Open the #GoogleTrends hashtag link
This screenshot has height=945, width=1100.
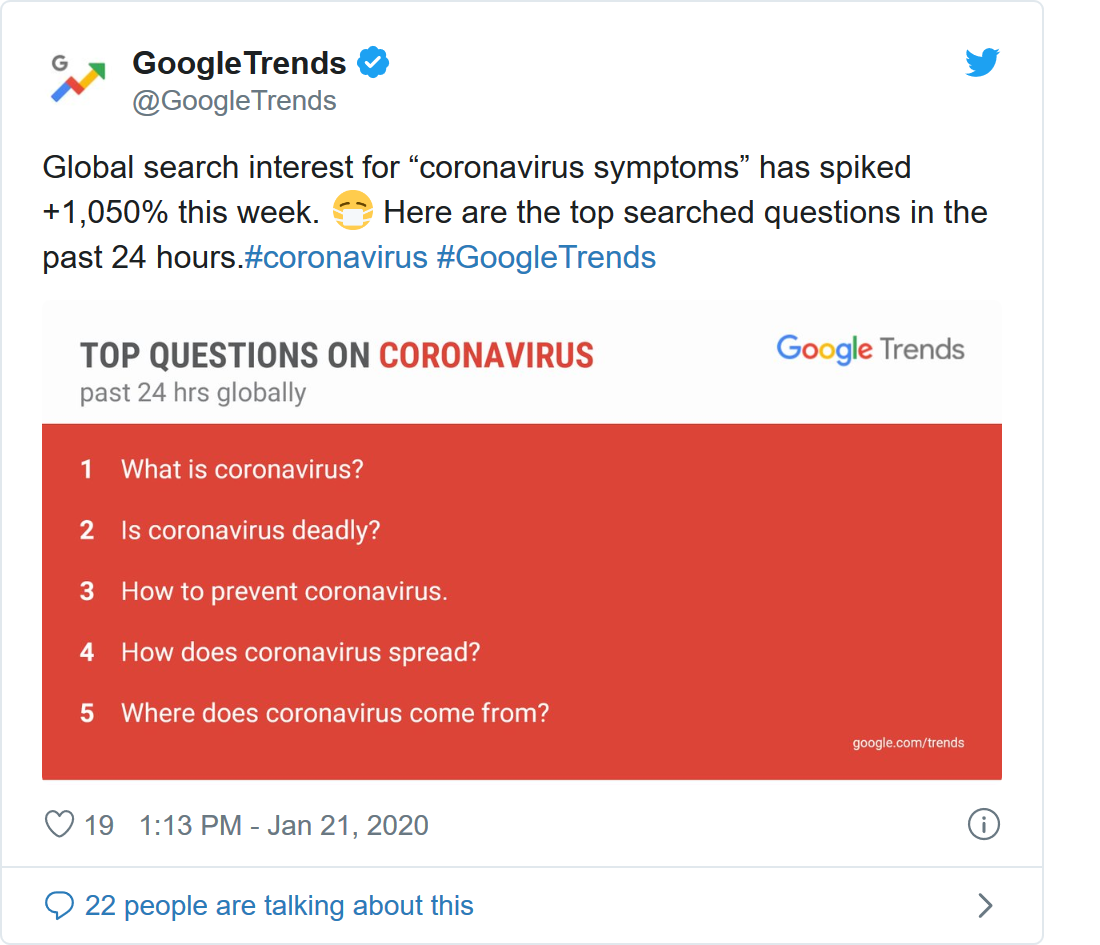pyautogui.click(x=546, y=258)
